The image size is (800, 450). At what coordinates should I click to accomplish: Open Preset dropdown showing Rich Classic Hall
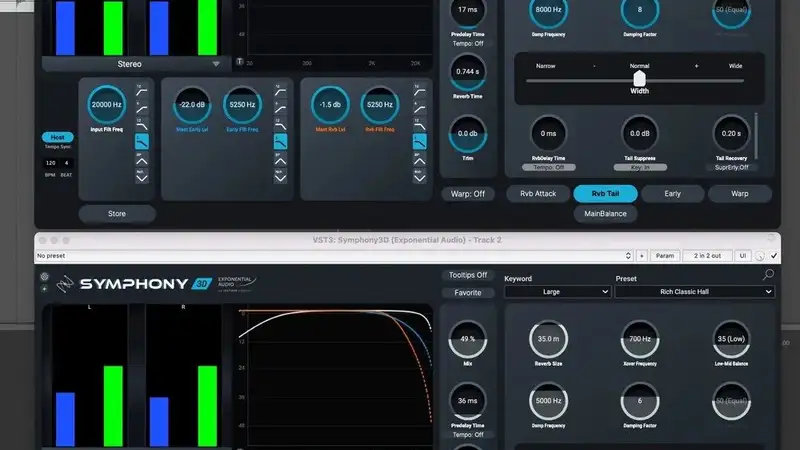pos(694,292)
